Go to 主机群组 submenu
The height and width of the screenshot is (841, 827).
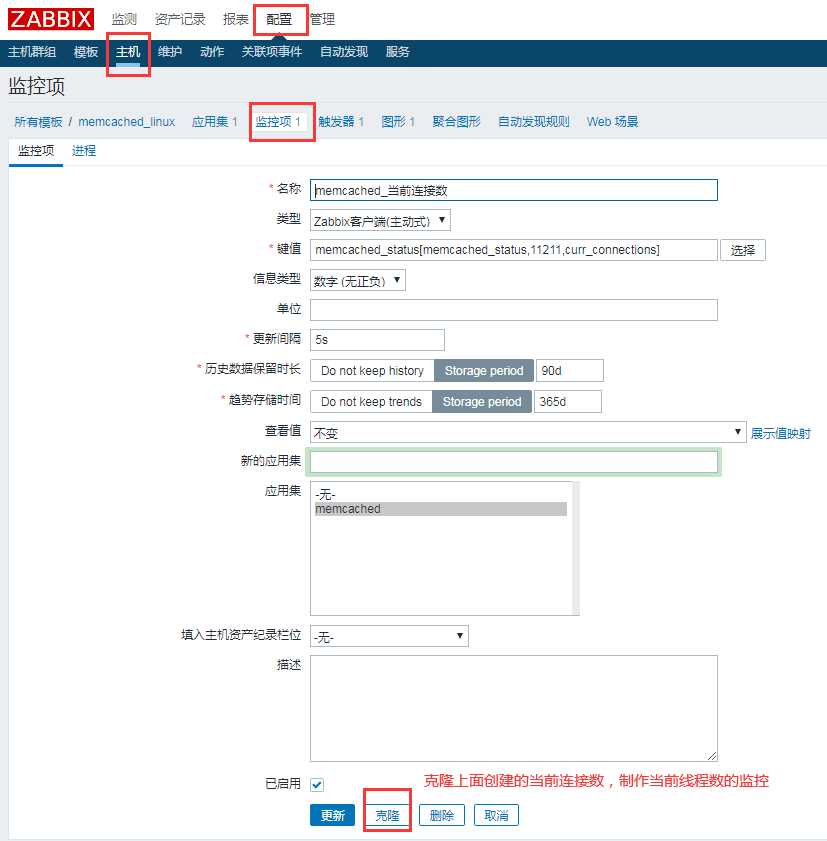[x=32, y=52]
